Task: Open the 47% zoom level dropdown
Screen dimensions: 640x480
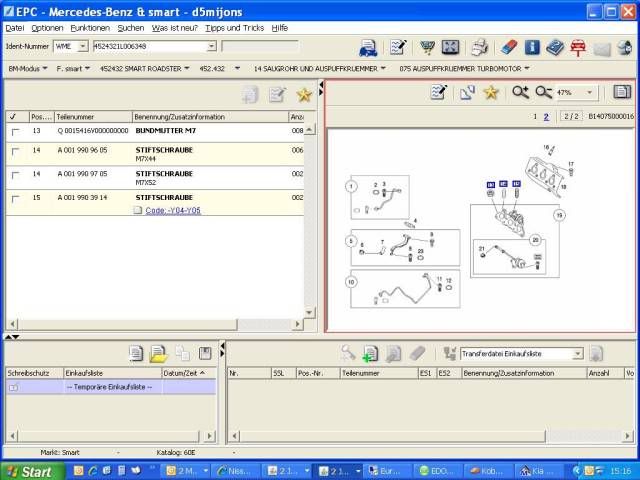Action: [x=589, y=93]
